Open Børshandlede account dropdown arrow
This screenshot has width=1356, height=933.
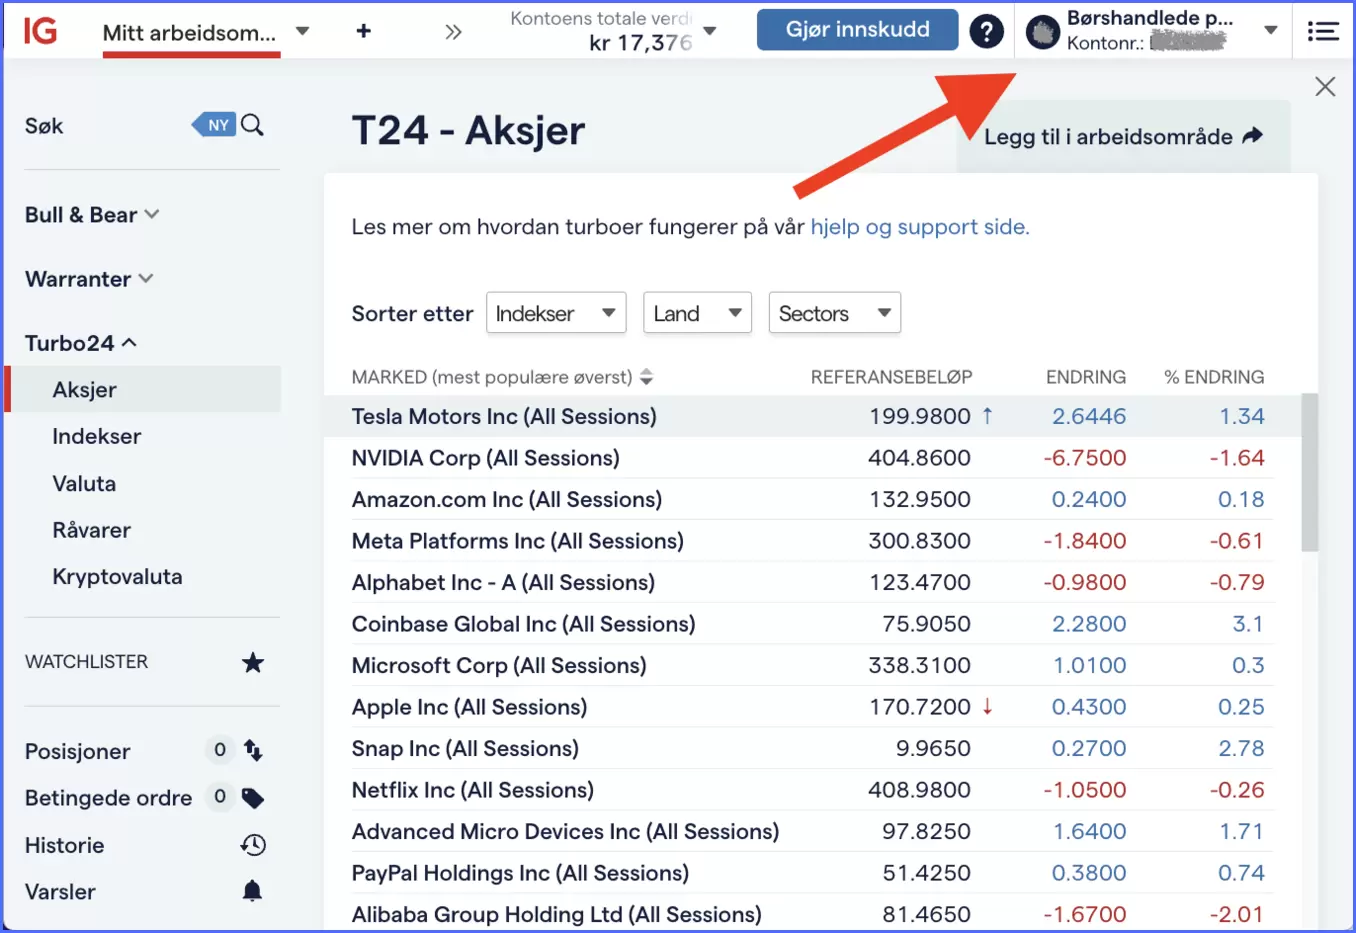(x=1270, y=30)
